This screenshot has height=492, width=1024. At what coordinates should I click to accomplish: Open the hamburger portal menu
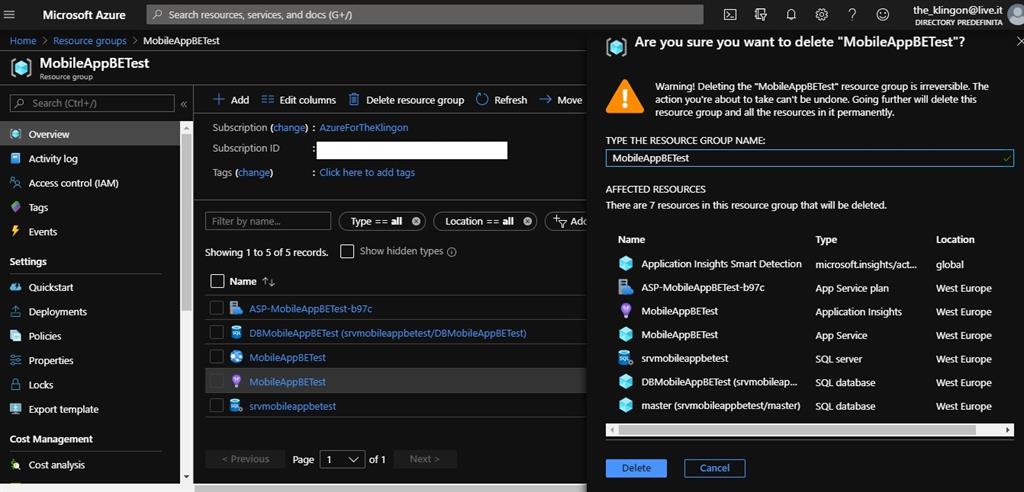(x=10, y=14)
